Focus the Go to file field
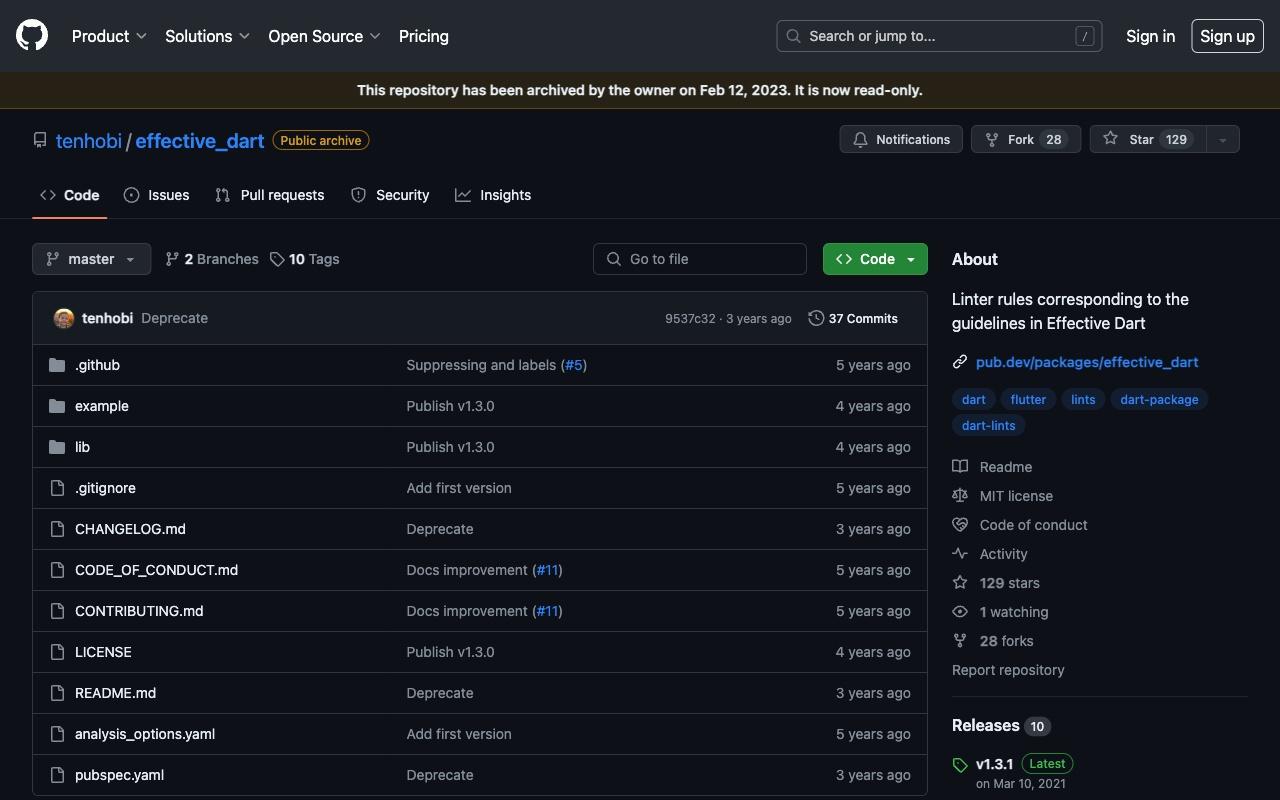This screenshot has width=1280, height=800. coord(700,259)
